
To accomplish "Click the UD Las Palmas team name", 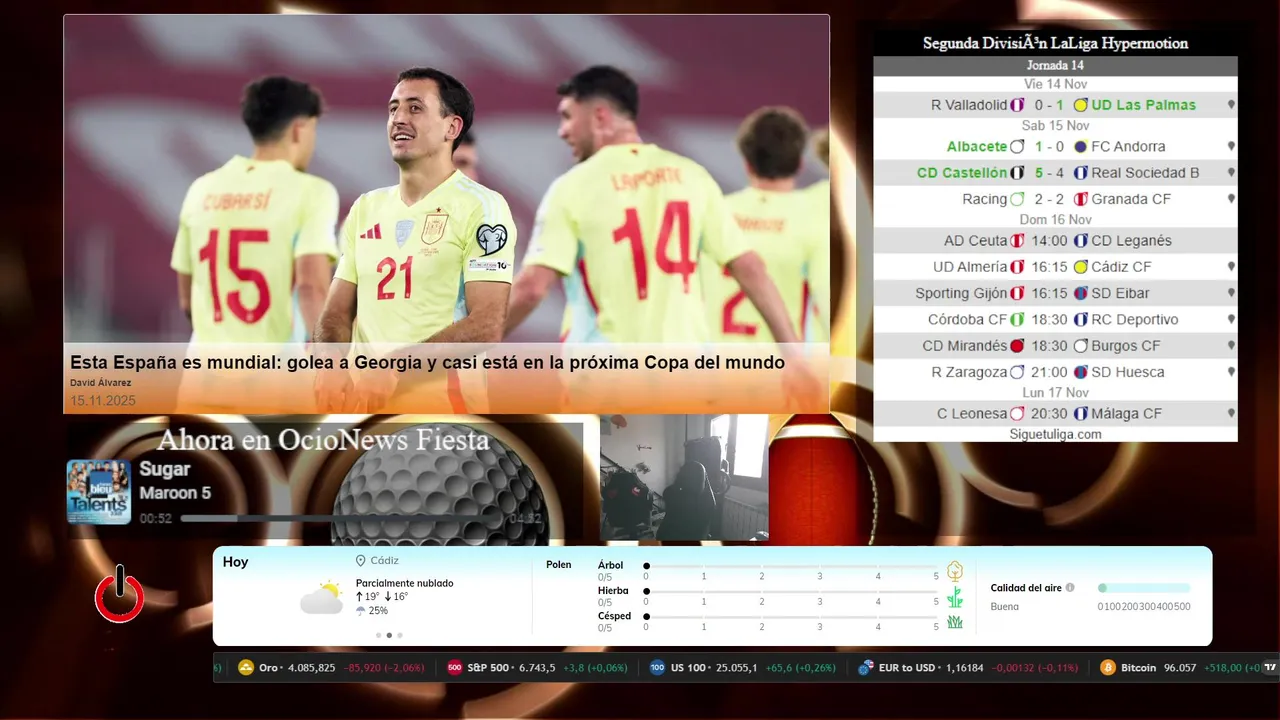I will pos(1143,105).
